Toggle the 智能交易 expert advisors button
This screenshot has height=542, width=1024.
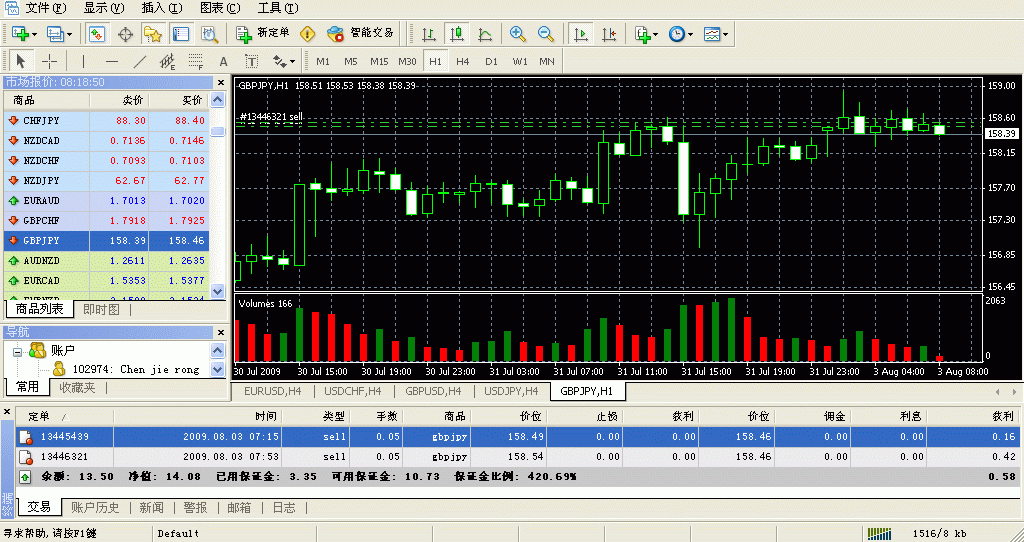[x=361, y=34]
